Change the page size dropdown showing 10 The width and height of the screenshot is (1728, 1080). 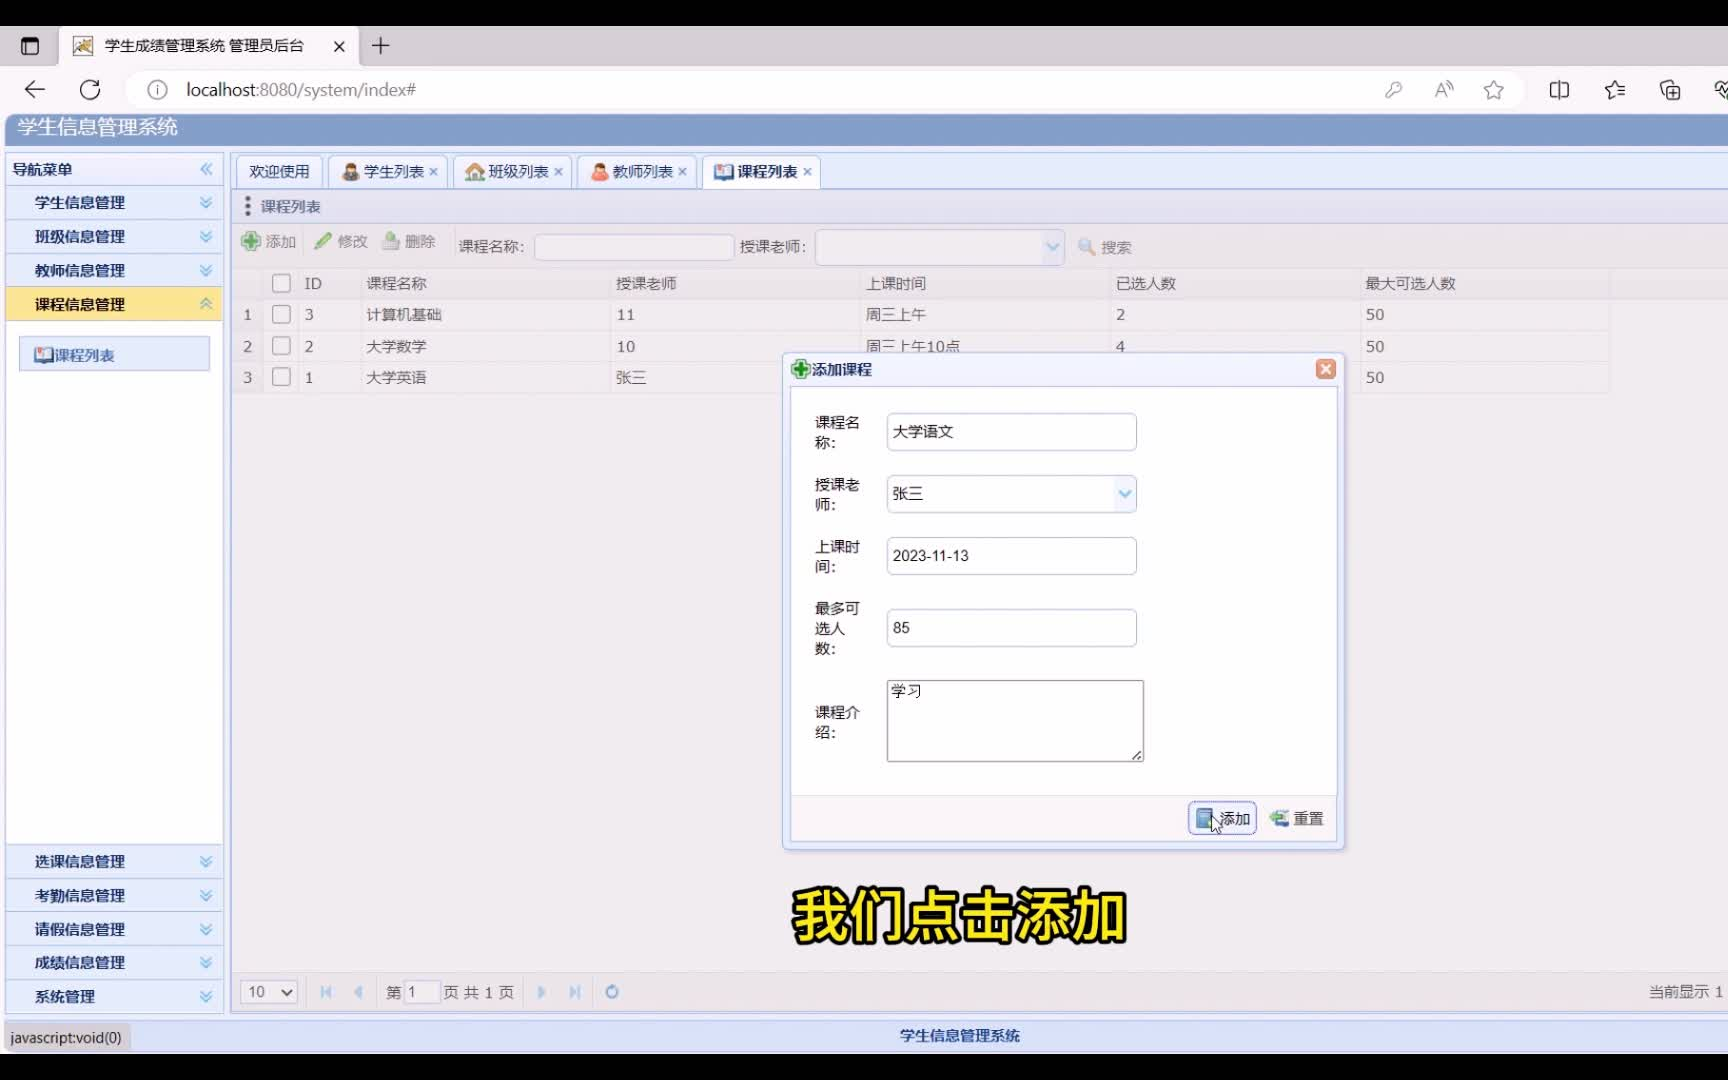click(x=267, y=992)
